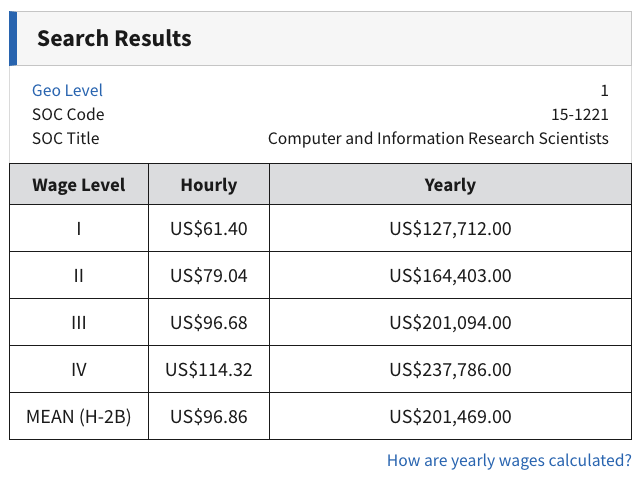Click the Wage Level II row label
The height and width of the screenshot is (484, 644).
(79, 275)
